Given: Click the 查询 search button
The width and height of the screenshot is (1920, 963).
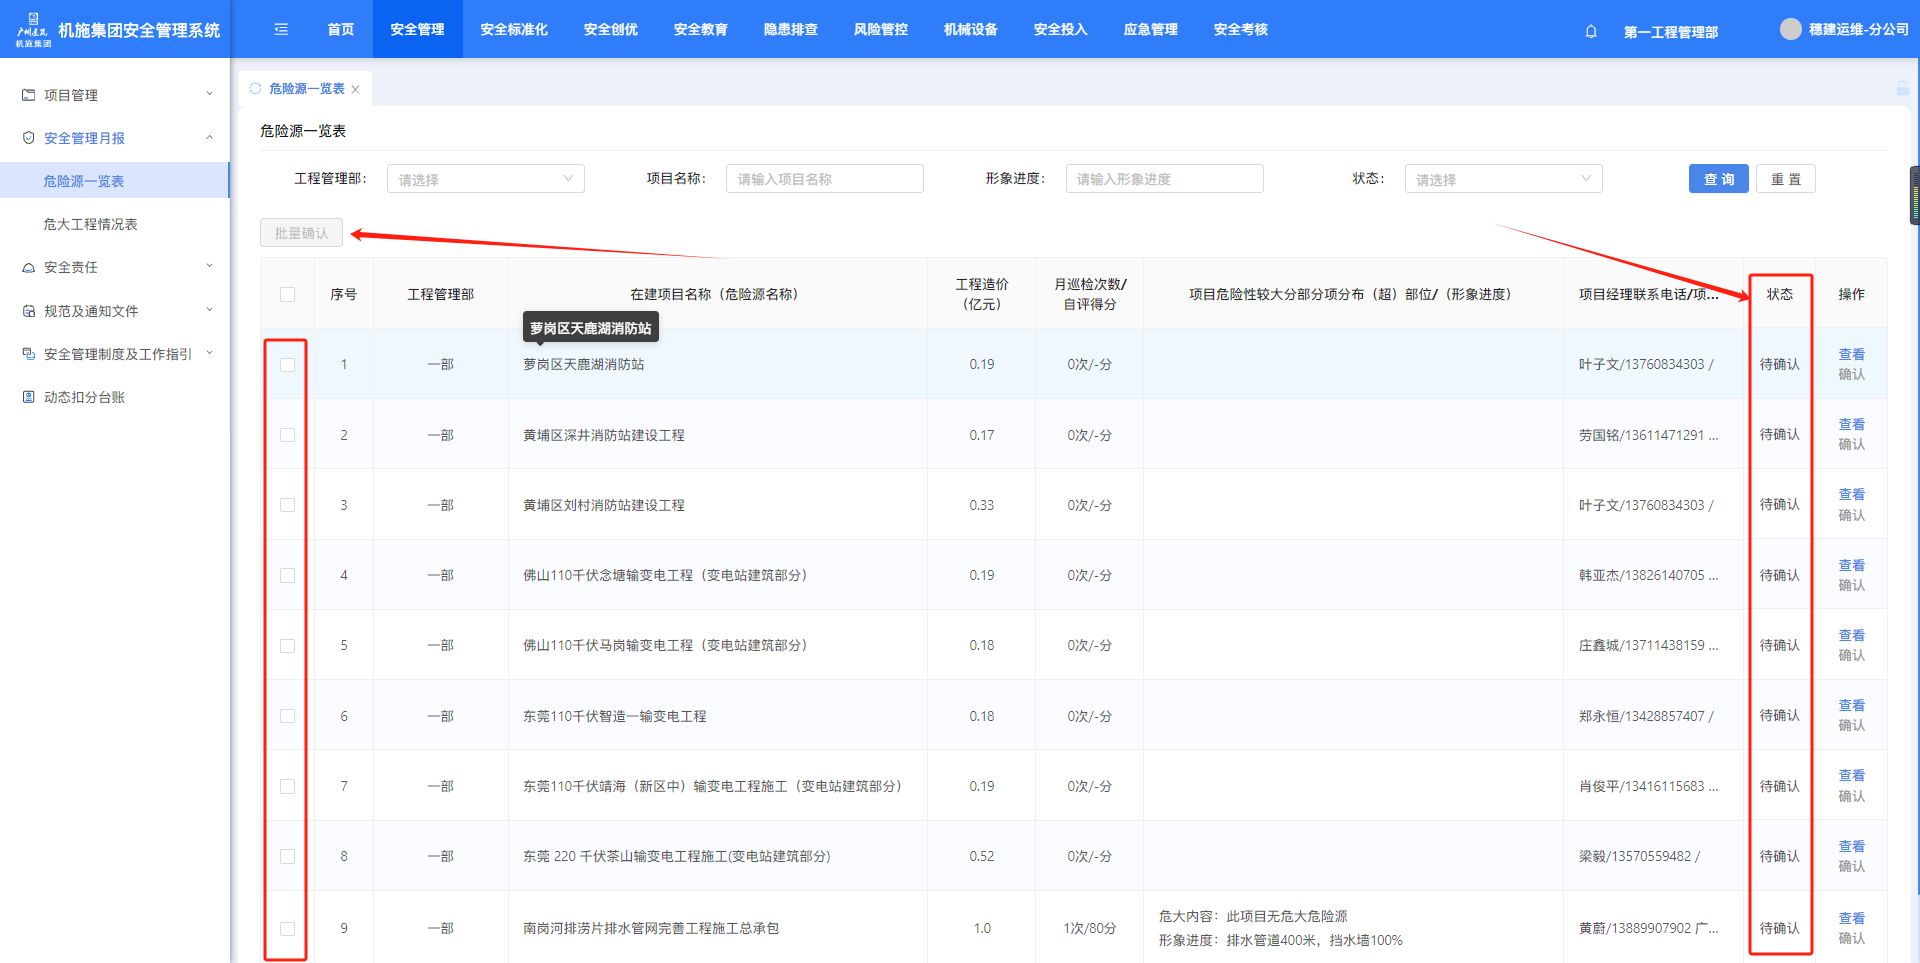Looking at the screenshot, I should 1718,179.
